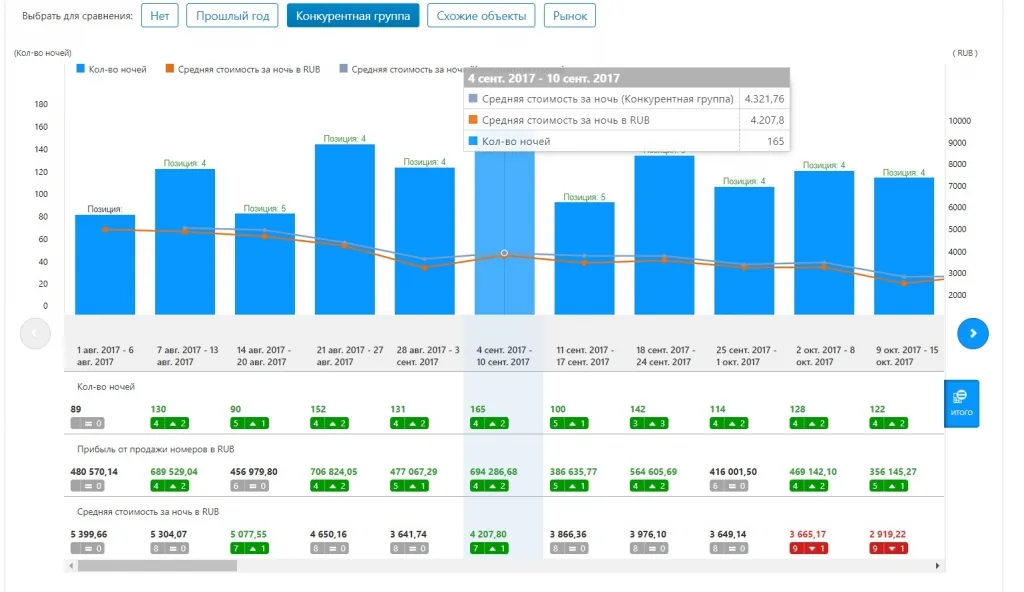The image size is (1024, 592).
Task: Select Схожие объекты comparison option
Action: pos(481,16)
